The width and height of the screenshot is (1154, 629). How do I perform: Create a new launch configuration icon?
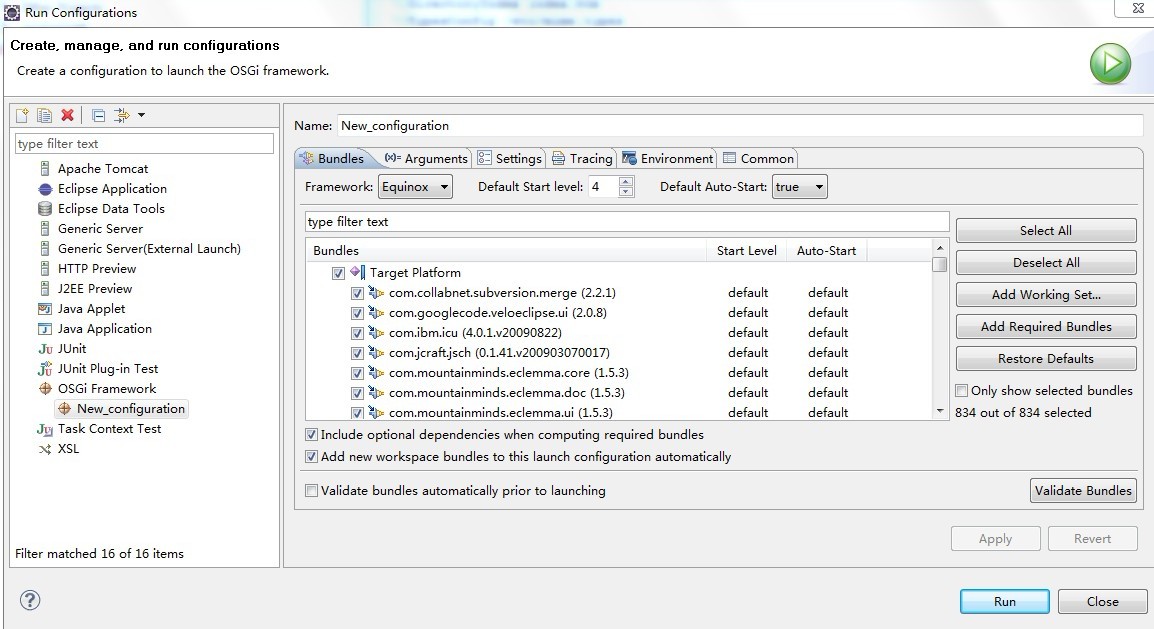pyautogui.click(x=22, y=116)
